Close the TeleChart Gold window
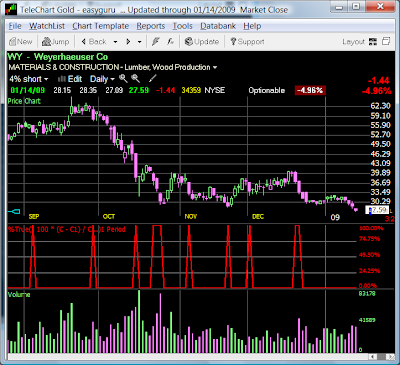Screen dimensions: 400x365 click(x=380, y=6)
